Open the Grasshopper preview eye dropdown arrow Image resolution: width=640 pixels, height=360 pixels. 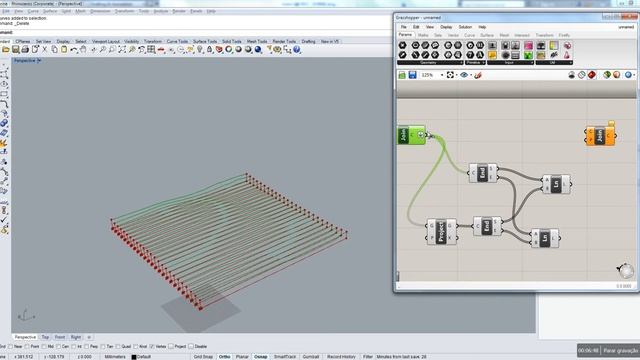click(471, 75)
